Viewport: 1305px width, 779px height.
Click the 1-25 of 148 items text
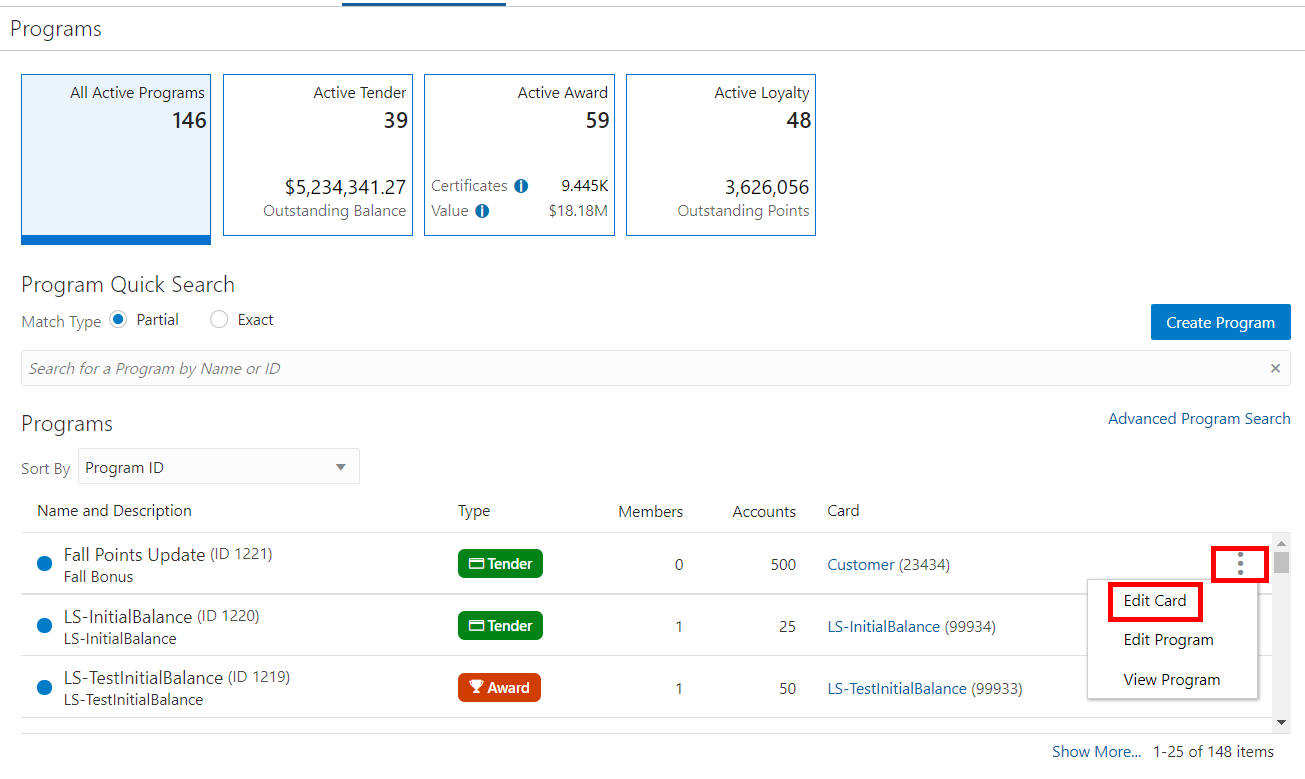click(x=1213, y=752)
